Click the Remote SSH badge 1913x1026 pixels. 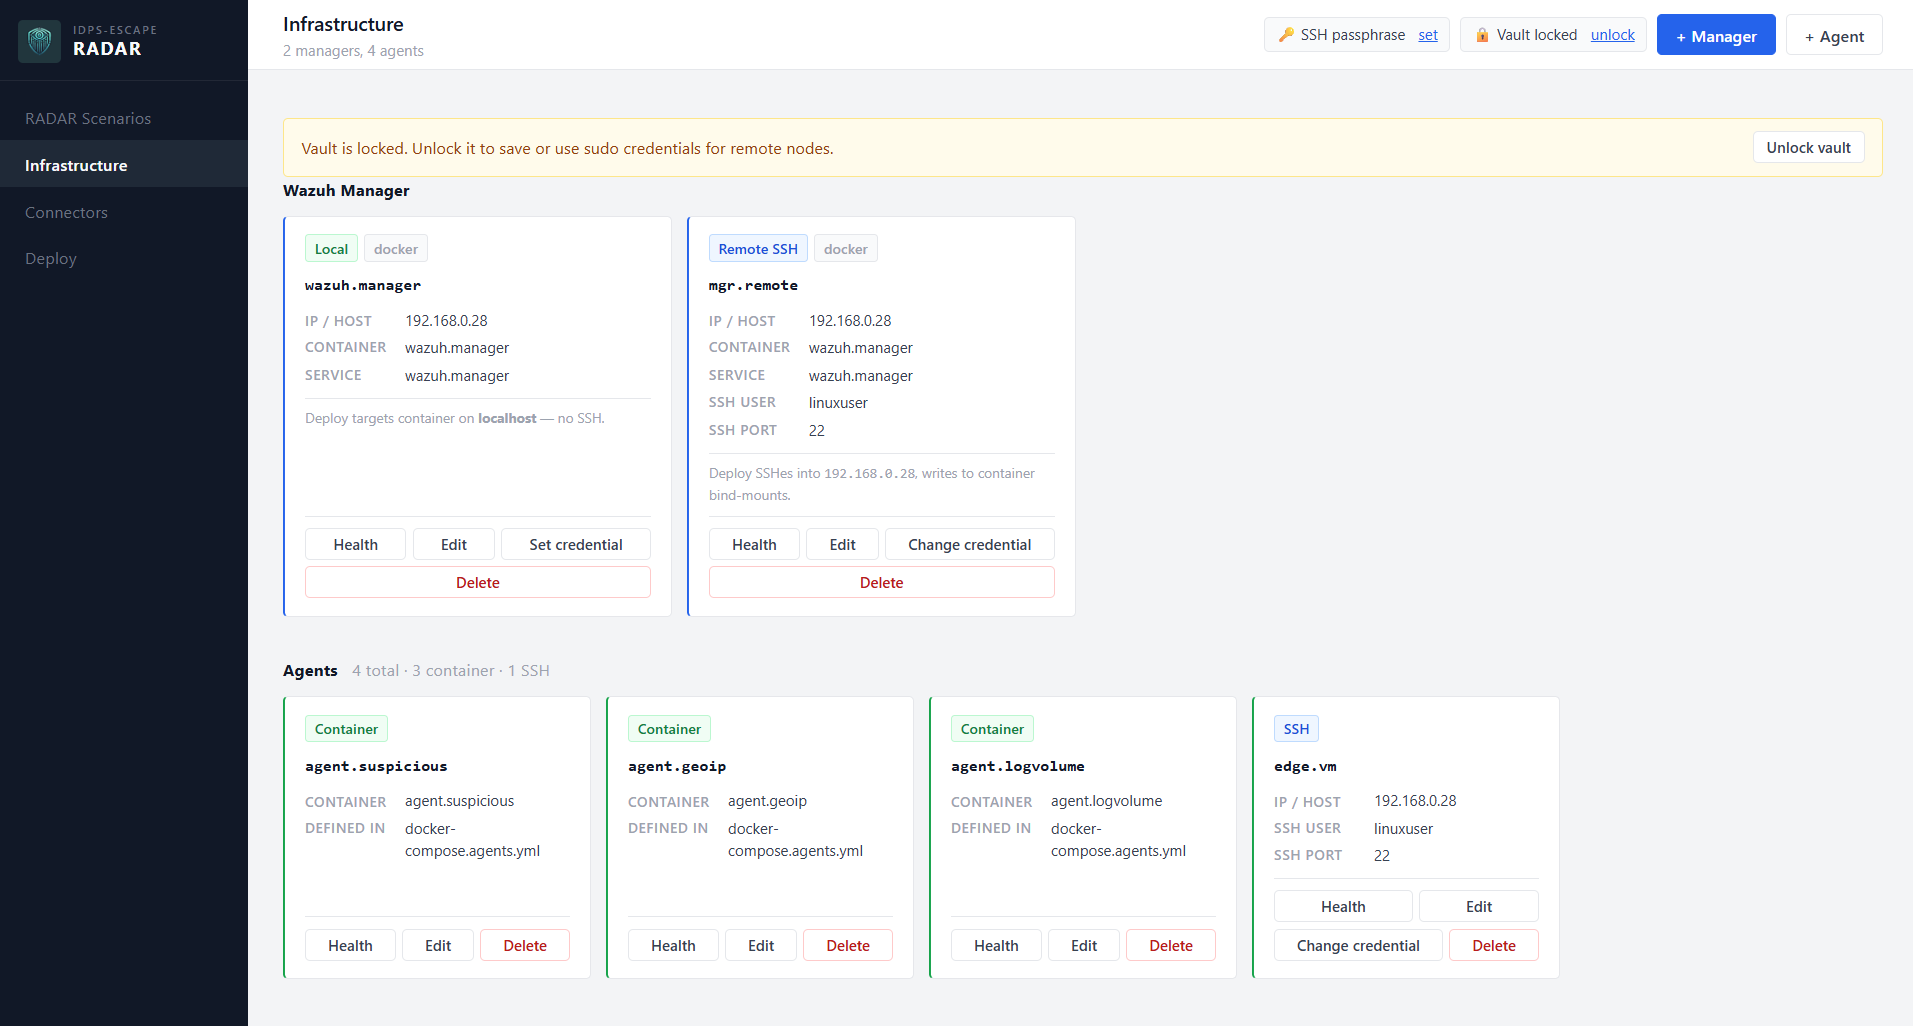758,248
